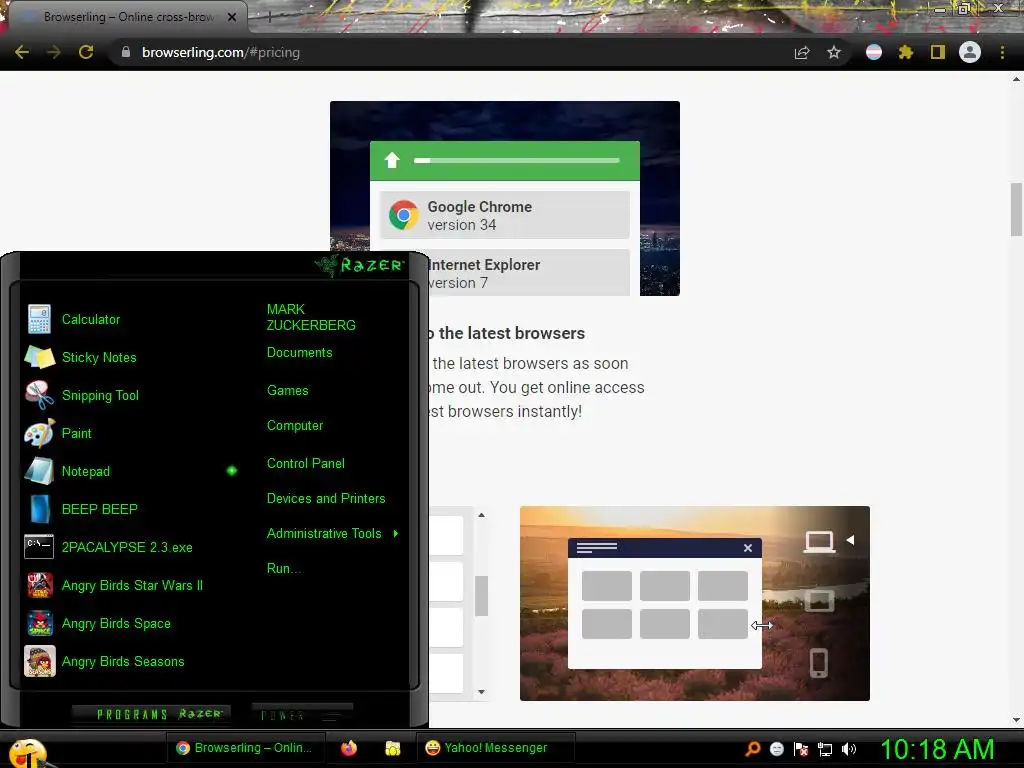
Task: Open the volume speaker tray icon
Action: pos(849,749)
